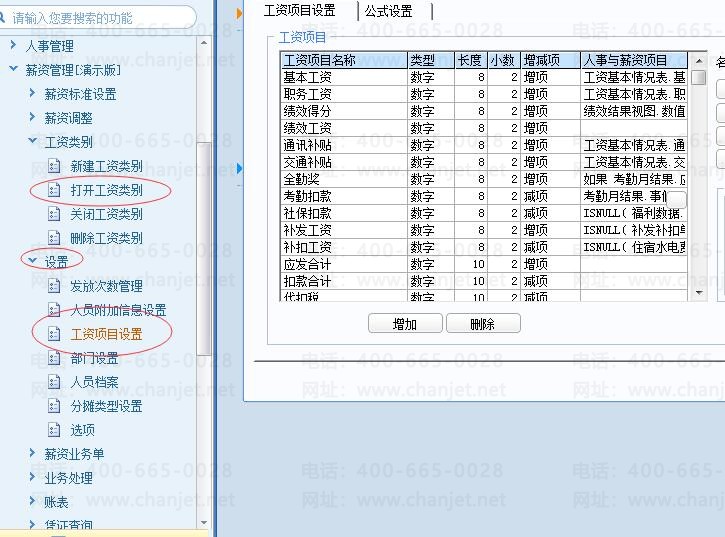Viewport: 725px width, 537px height.
Task: Click the document icon beside 人员档案
Action: [54, 382]
